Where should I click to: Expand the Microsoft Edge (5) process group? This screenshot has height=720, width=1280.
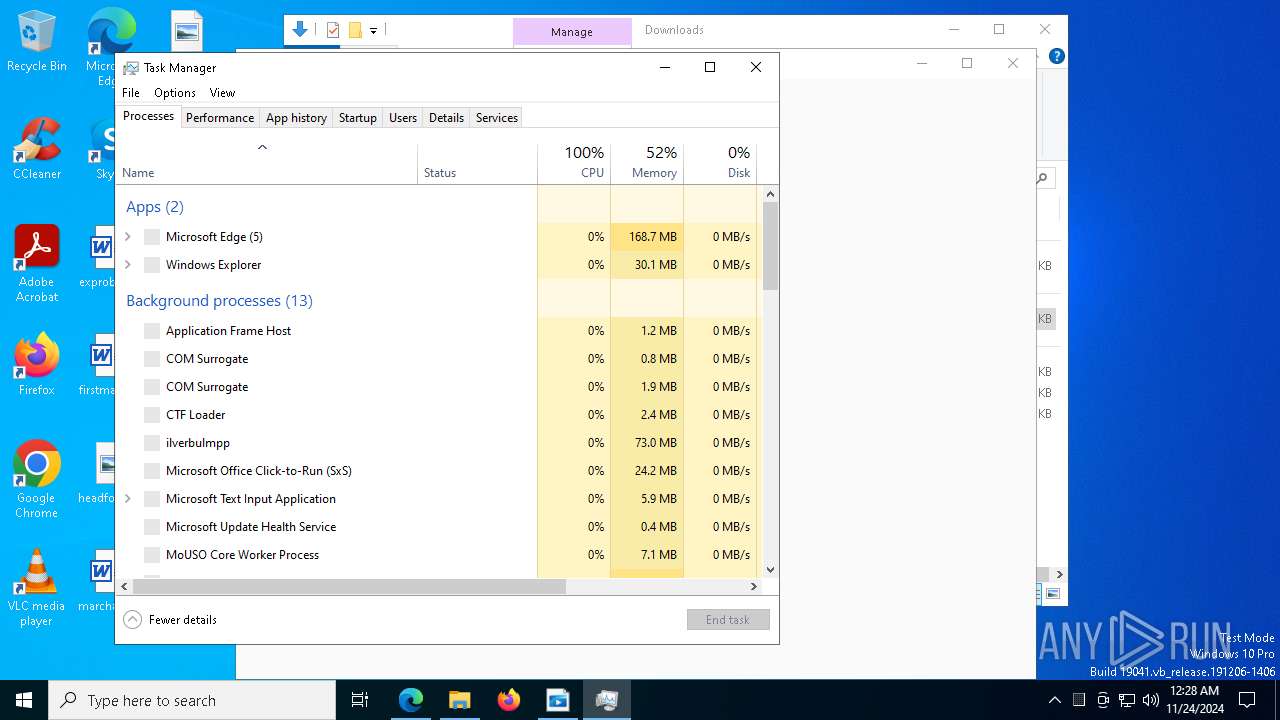tap(128, 237)
